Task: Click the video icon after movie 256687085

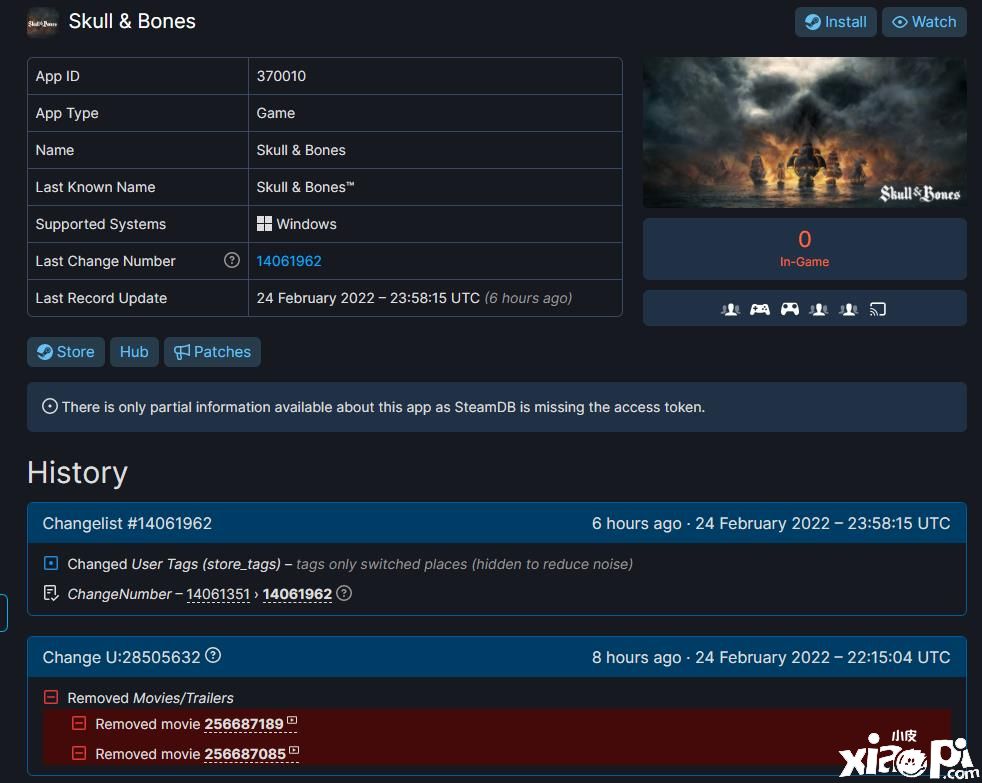Action: (294, 750)
